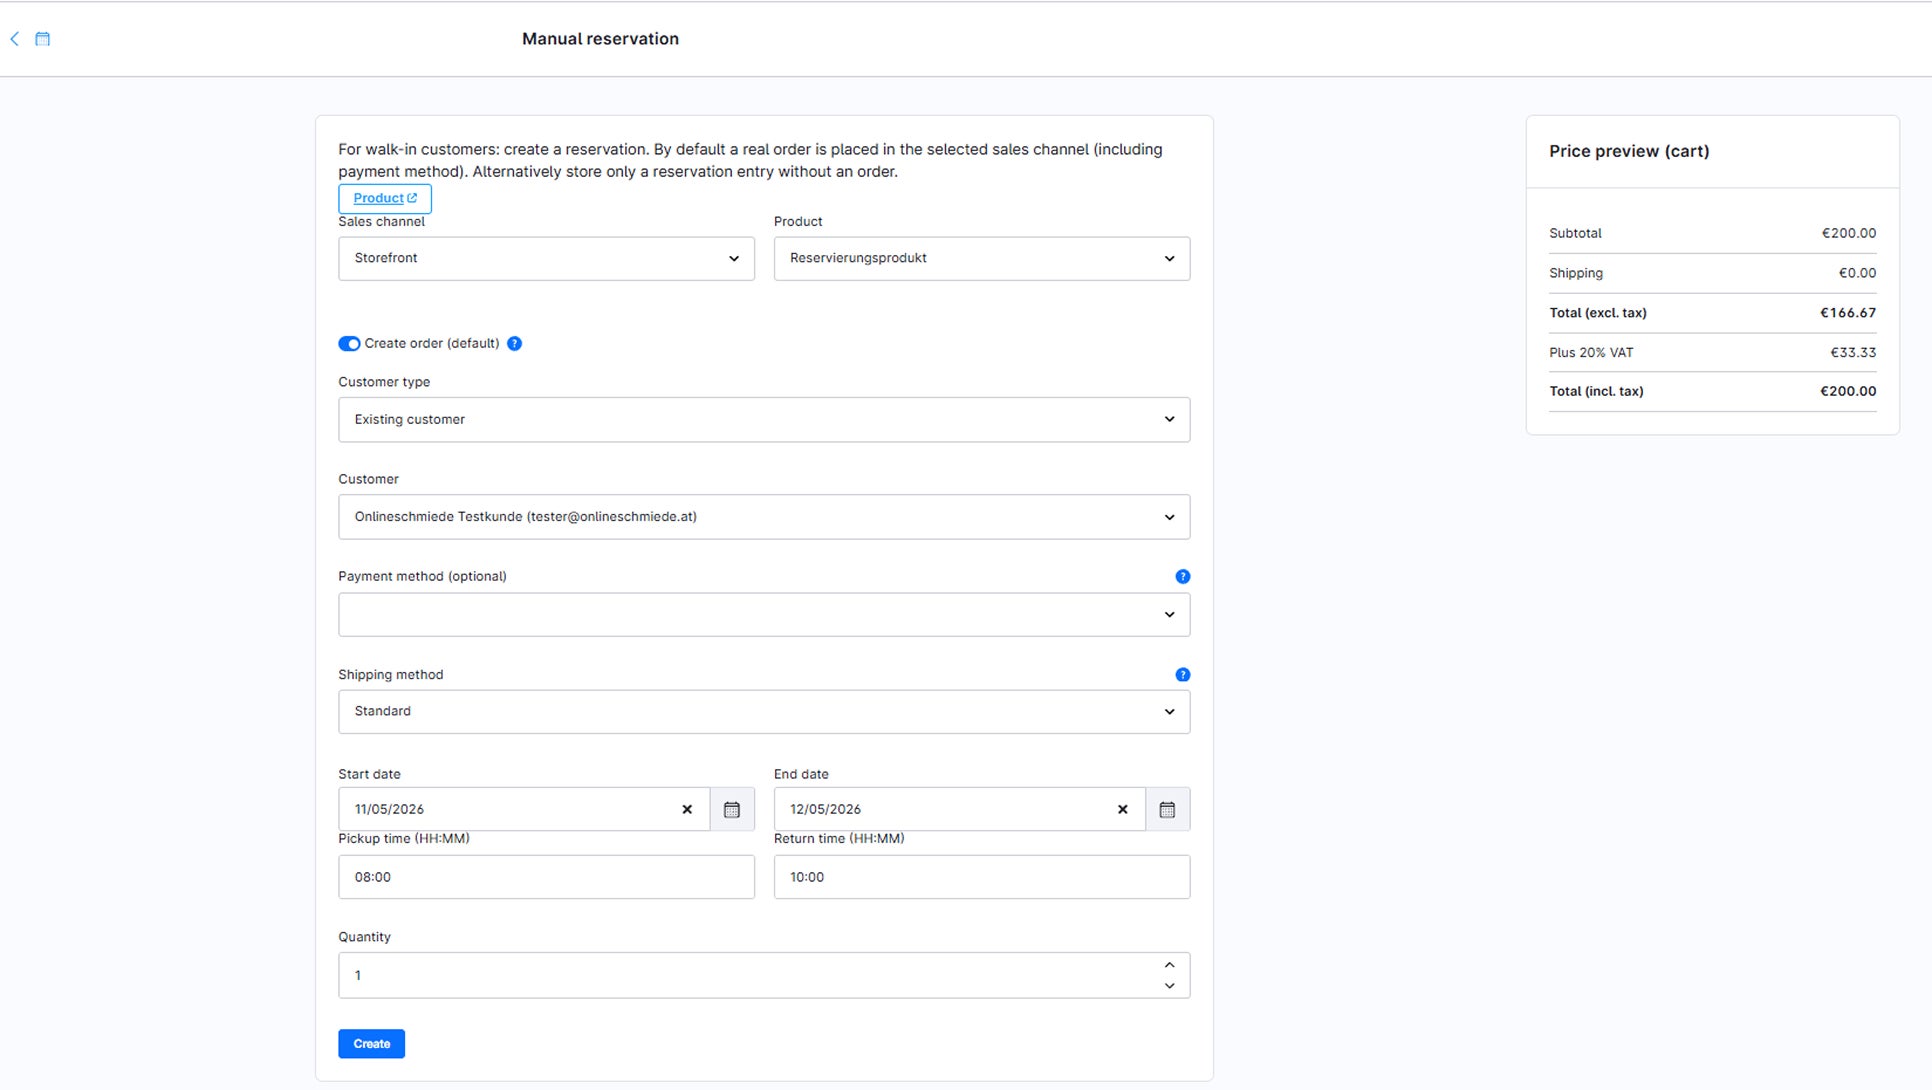1932x1090 pixels.
Task: Expand the Sales channel Storefront dropdown
Action: pyautogui.click(x=546, y=258)
